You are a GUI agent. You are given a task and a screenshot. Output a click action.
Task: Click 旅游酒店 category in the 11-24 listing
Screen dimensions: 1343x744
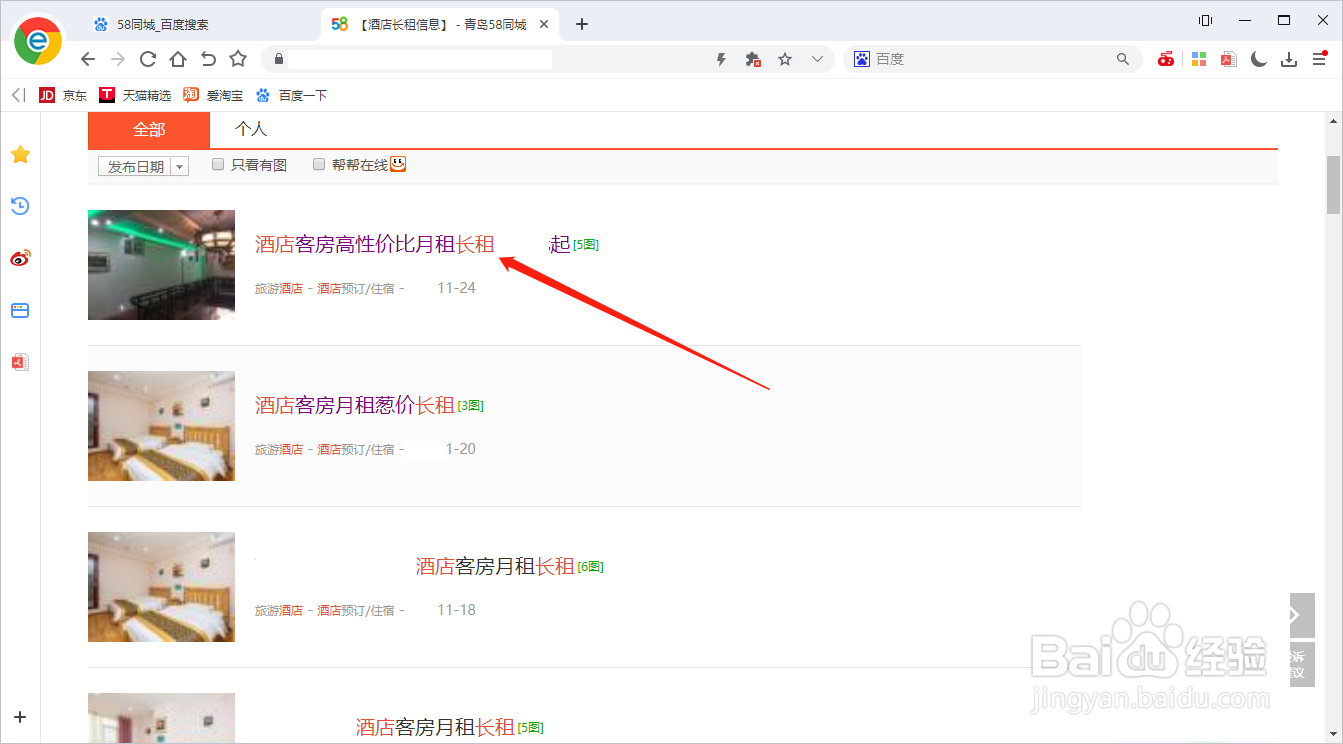pos(279,289)
